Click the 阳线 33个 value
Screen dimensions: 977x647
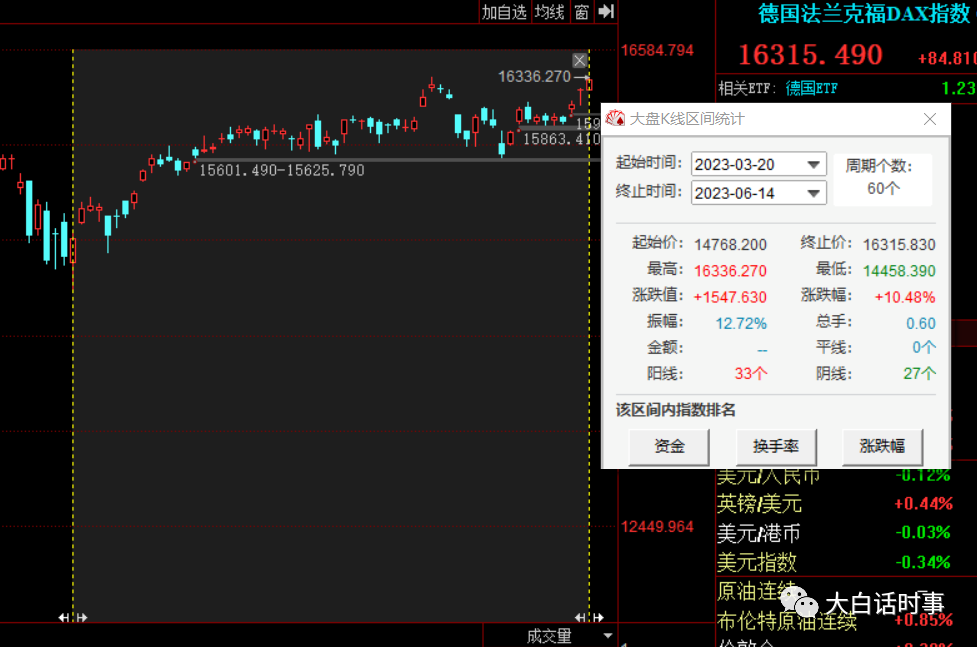(750, 374)
